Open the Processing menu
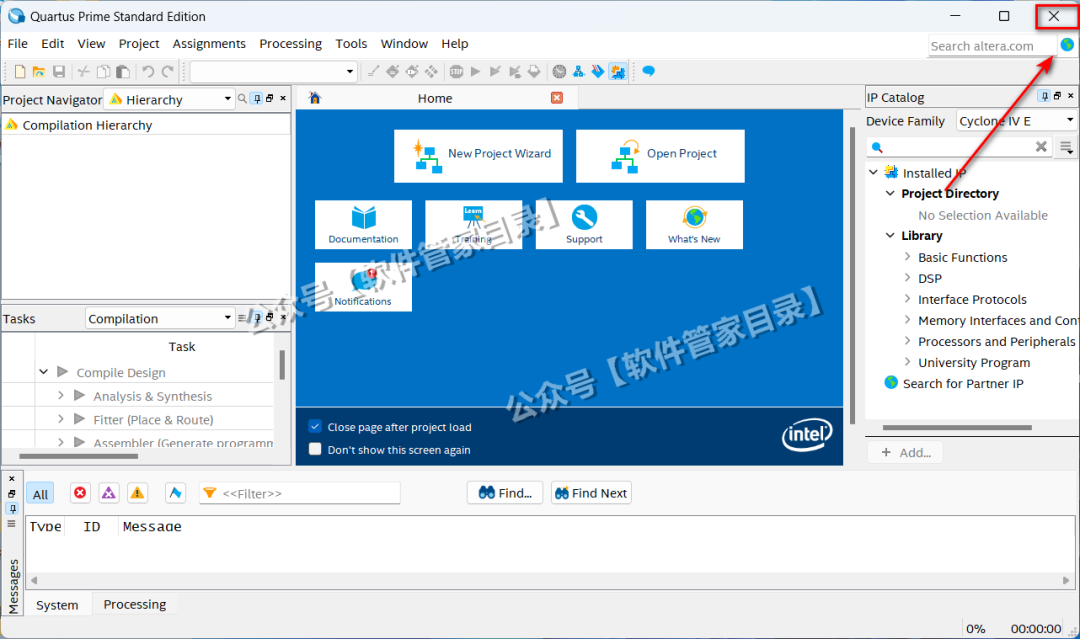This screenshot has width=1080, height=639. 290,44
